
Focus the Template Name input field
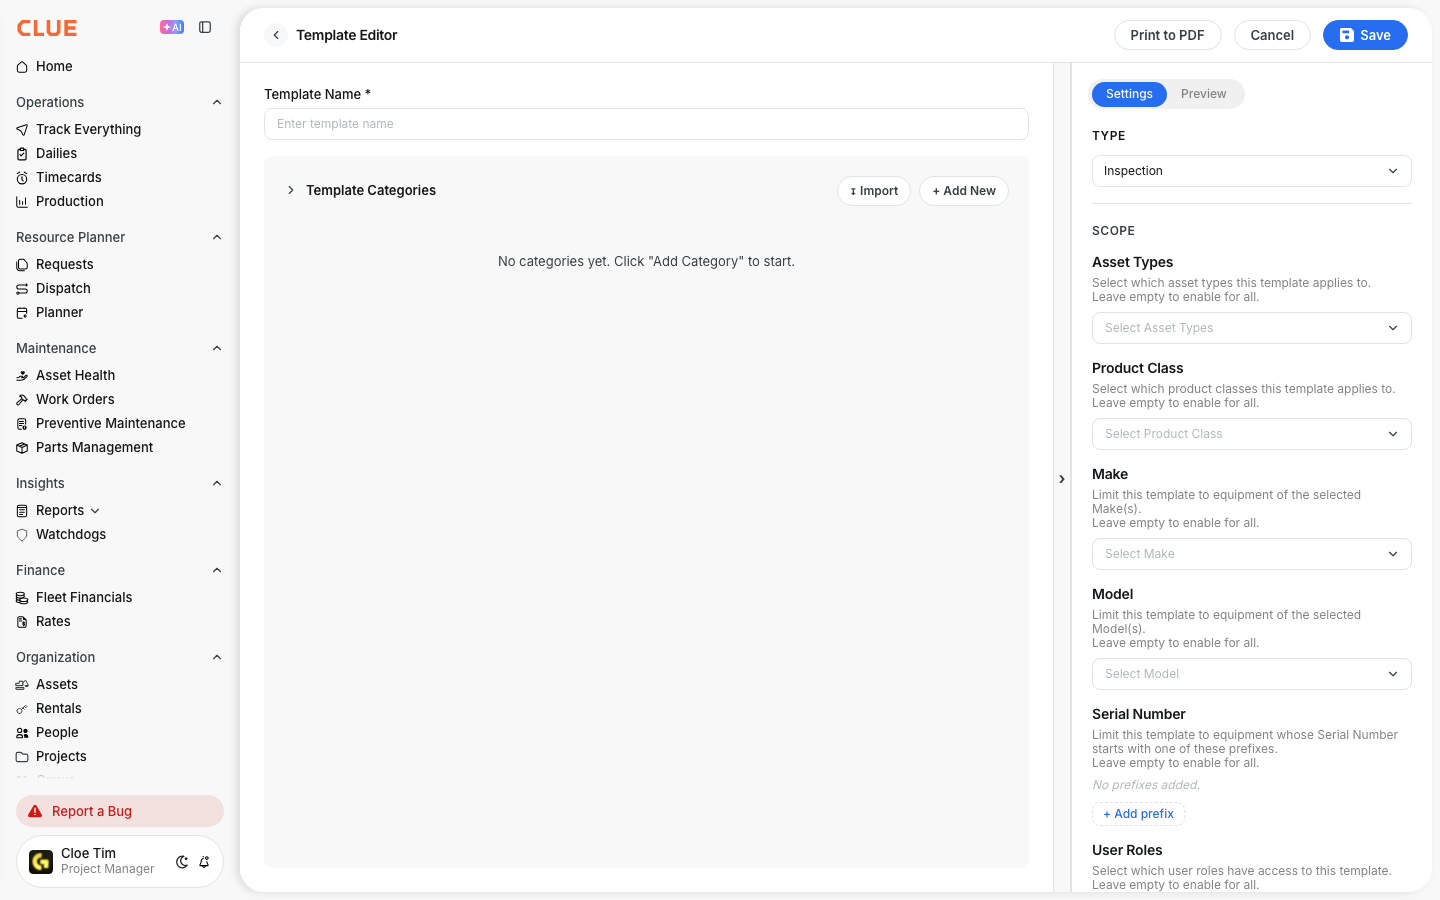(x=646, y=124)
